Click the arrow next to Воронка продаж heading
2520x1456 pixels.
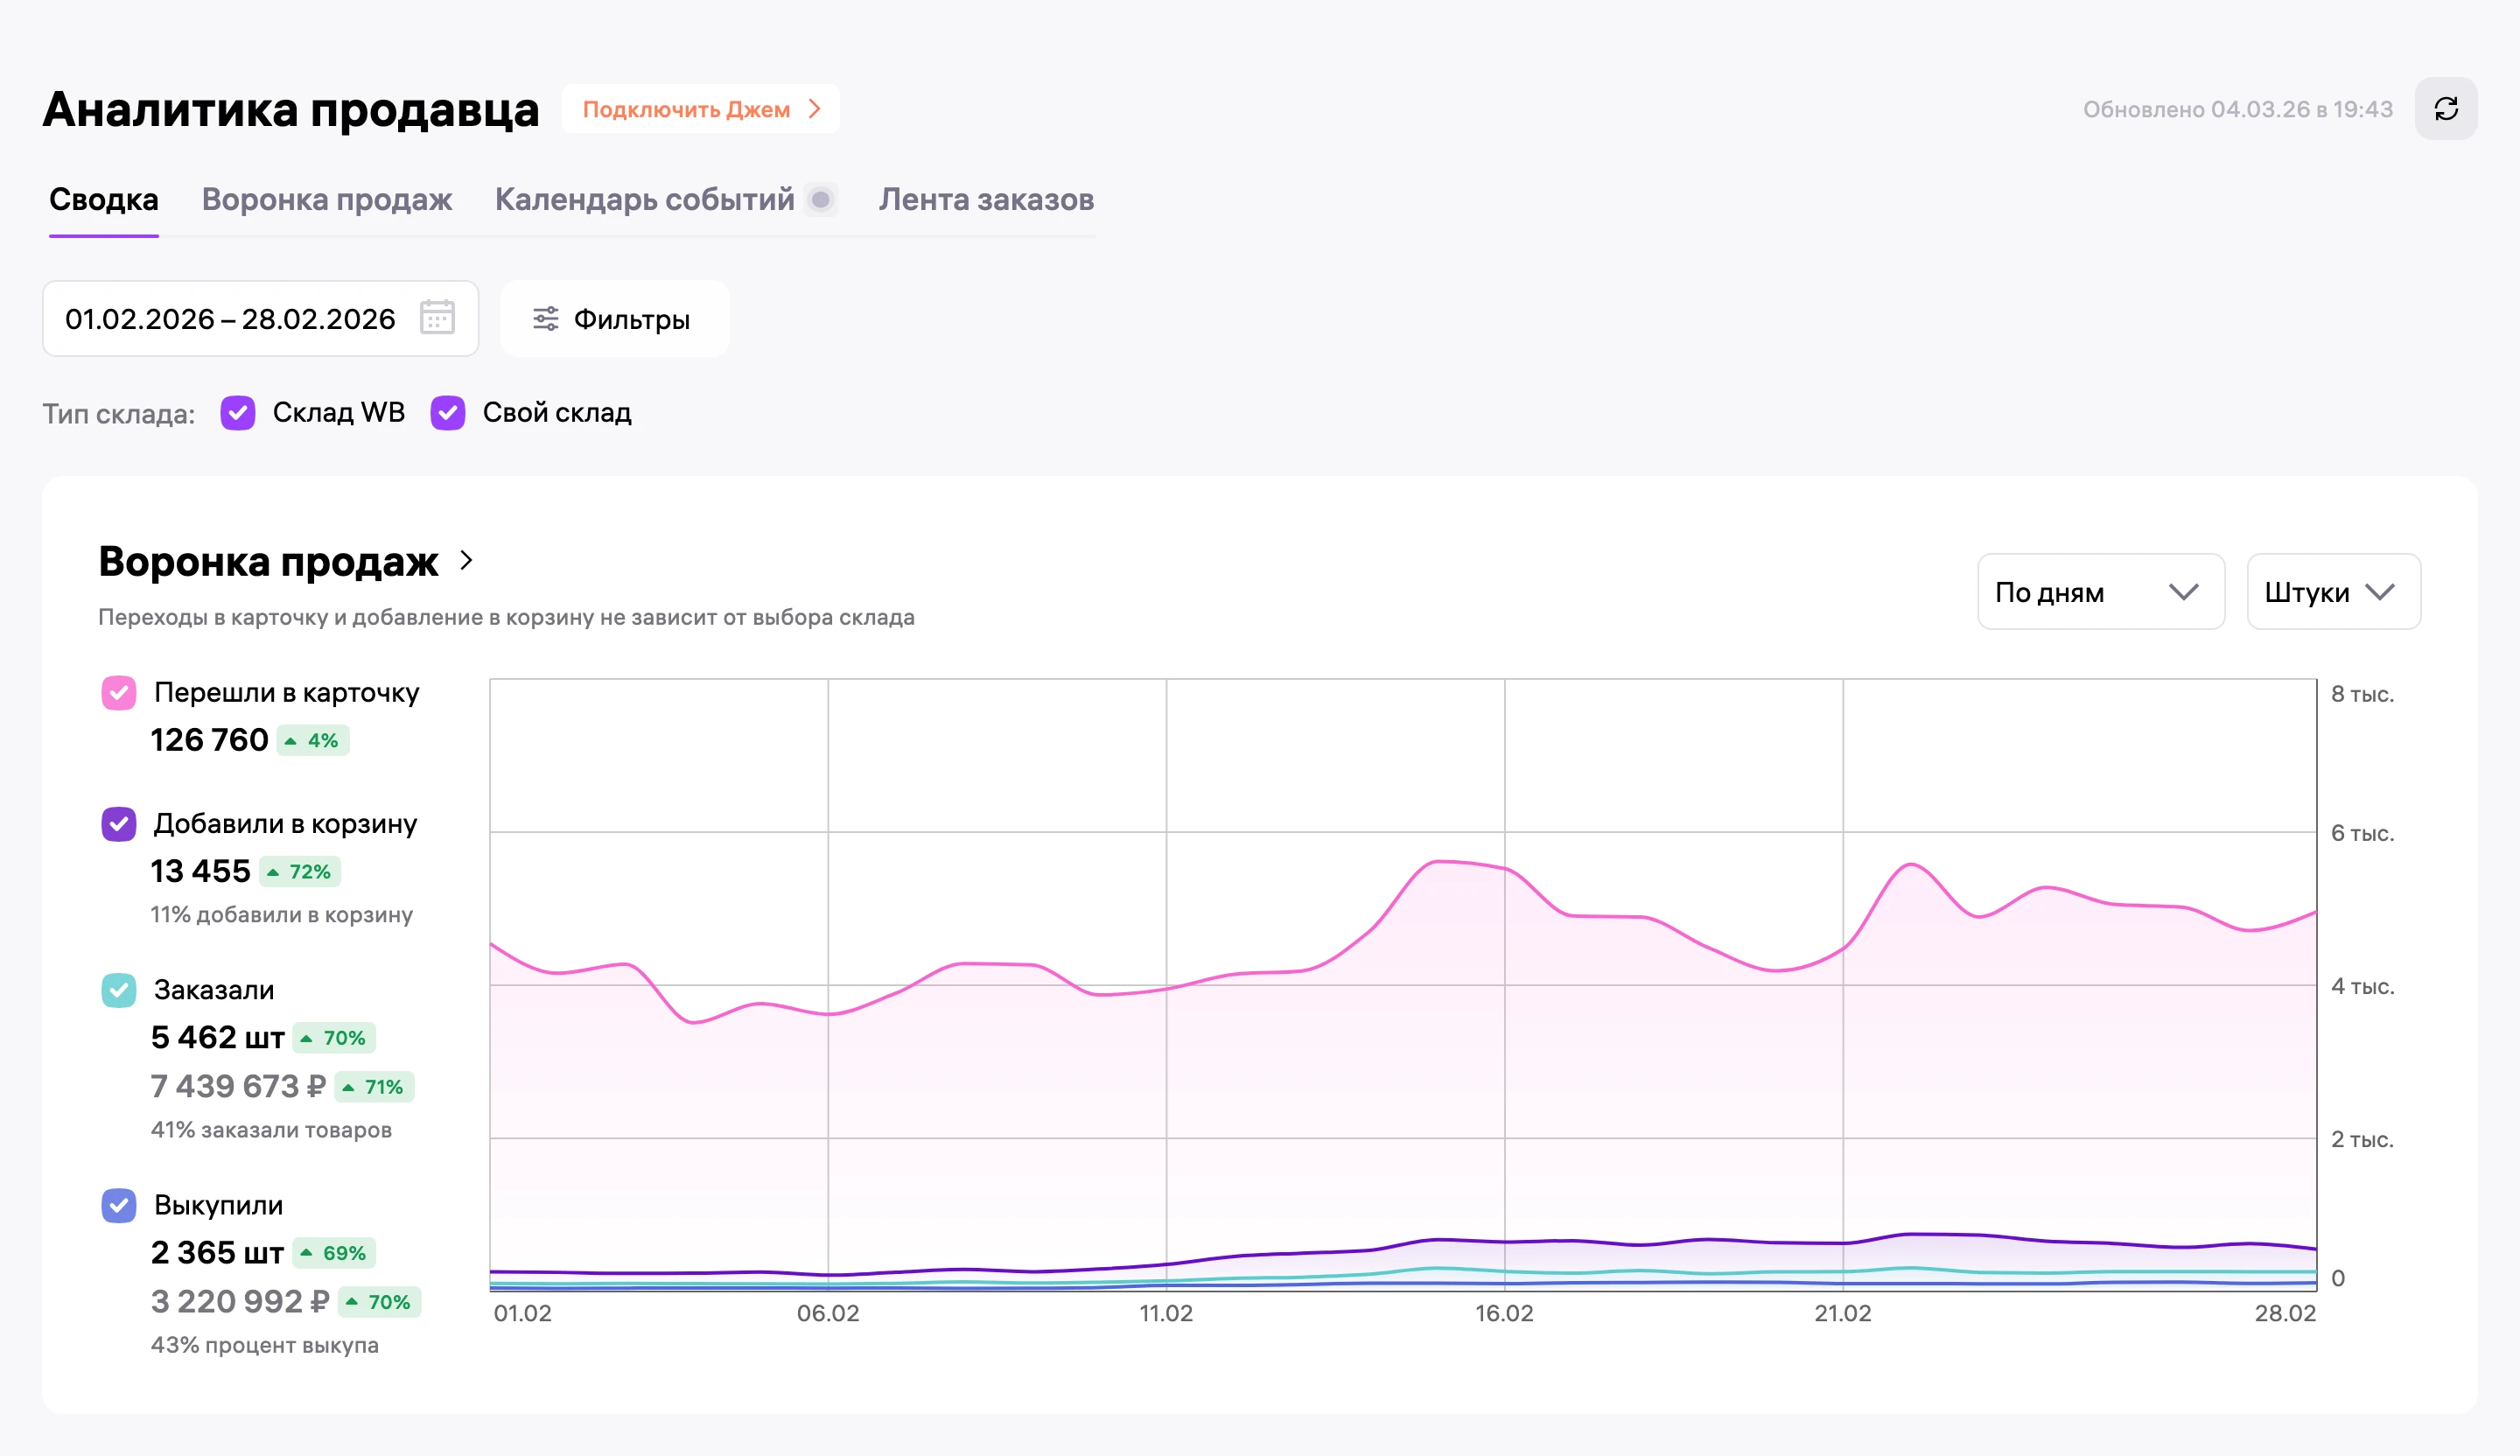pos(466,560)
